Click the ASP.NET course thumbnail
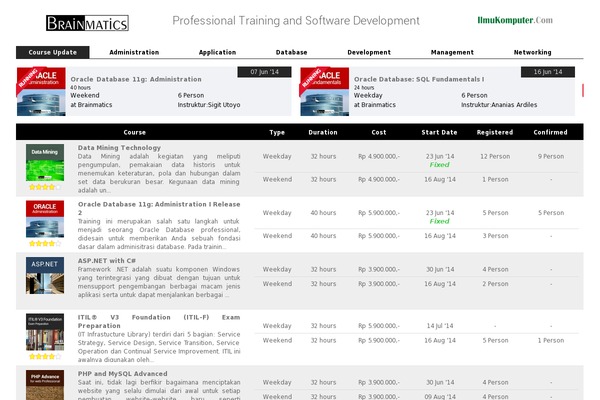Viewport: 600px width, 400px height. (45, 276)
